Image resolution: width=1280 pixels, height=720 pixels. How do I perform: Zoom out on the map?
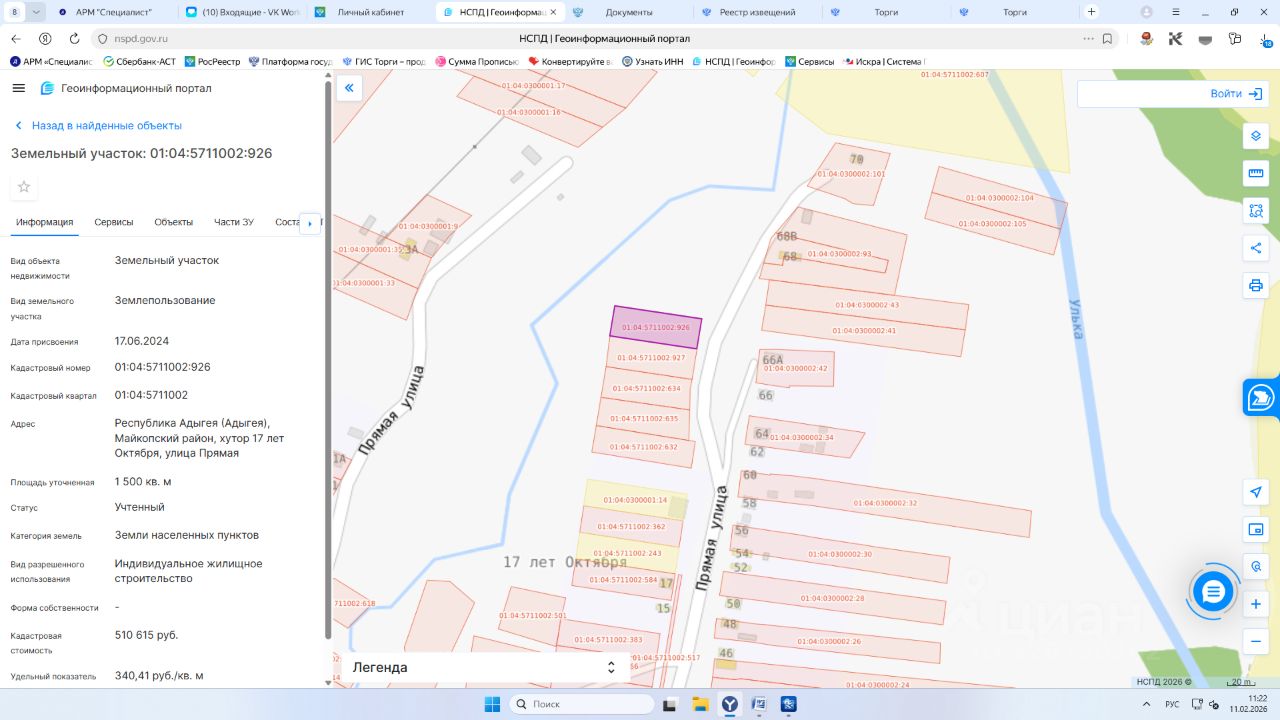1256,641
